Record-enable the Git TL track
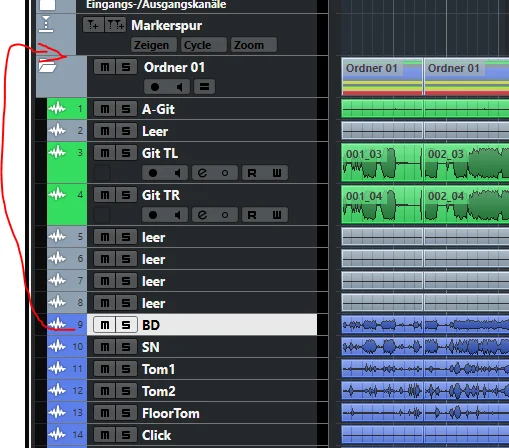The width and height of the screenshot is (509, 448). (153, 173)
